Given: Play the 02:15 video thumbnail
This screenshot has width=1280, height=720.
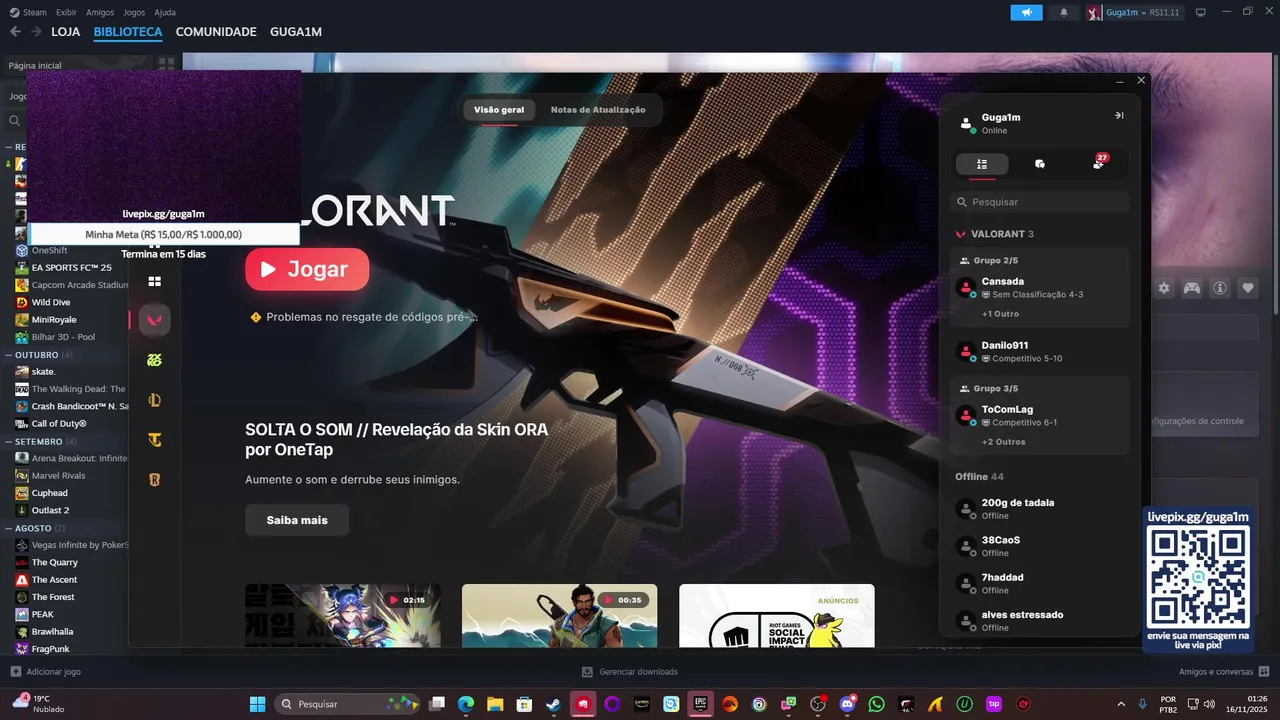Looking at the screenshot, I should 343,615.
